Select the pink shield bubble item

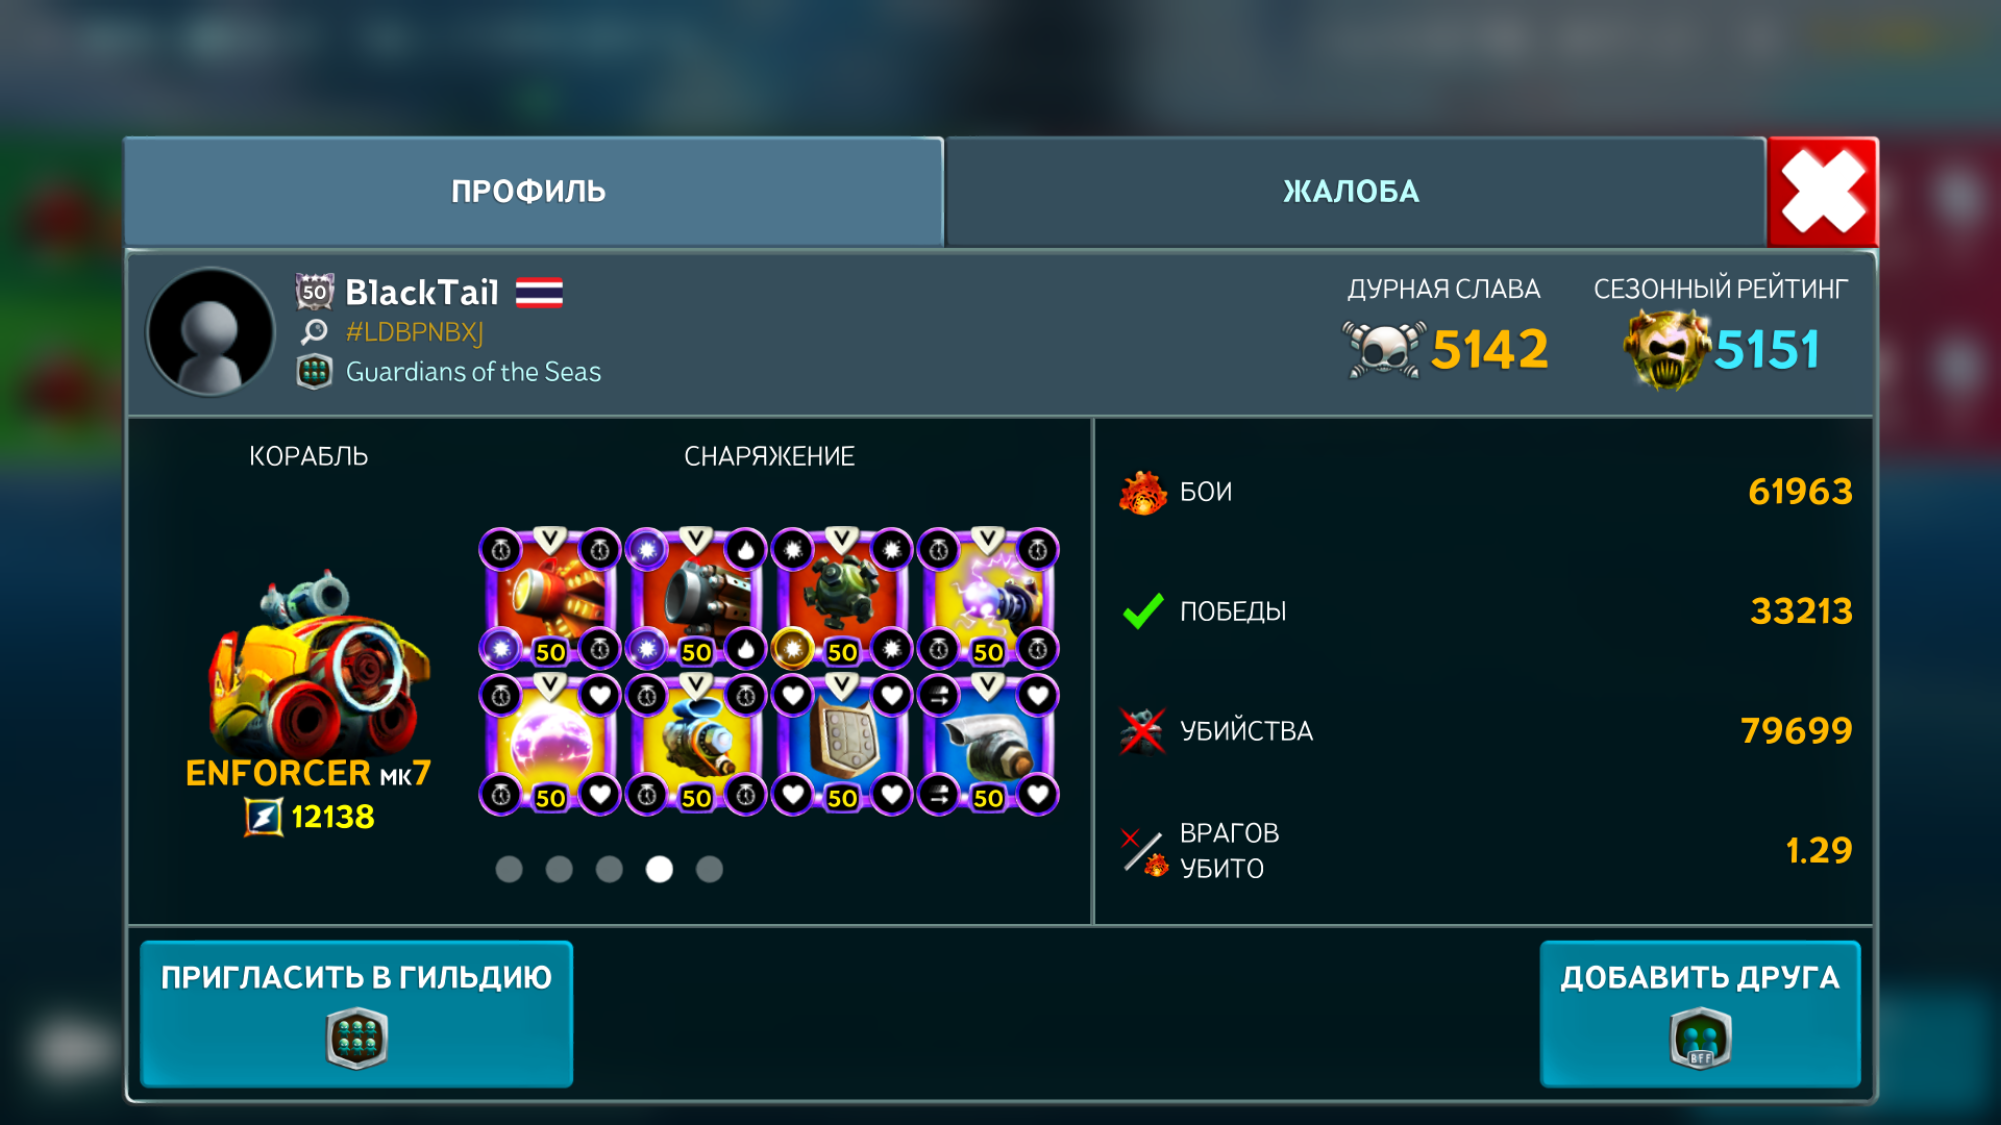point(550,744)
